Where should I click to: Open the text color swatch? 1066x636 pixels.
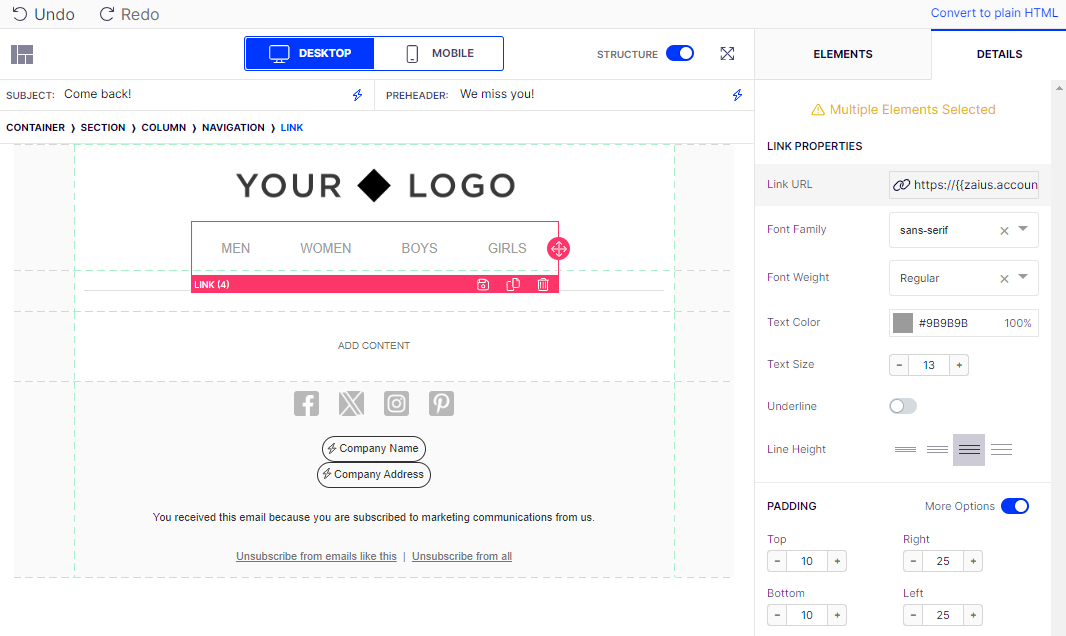pyautogui.click(x=903, y=323)
